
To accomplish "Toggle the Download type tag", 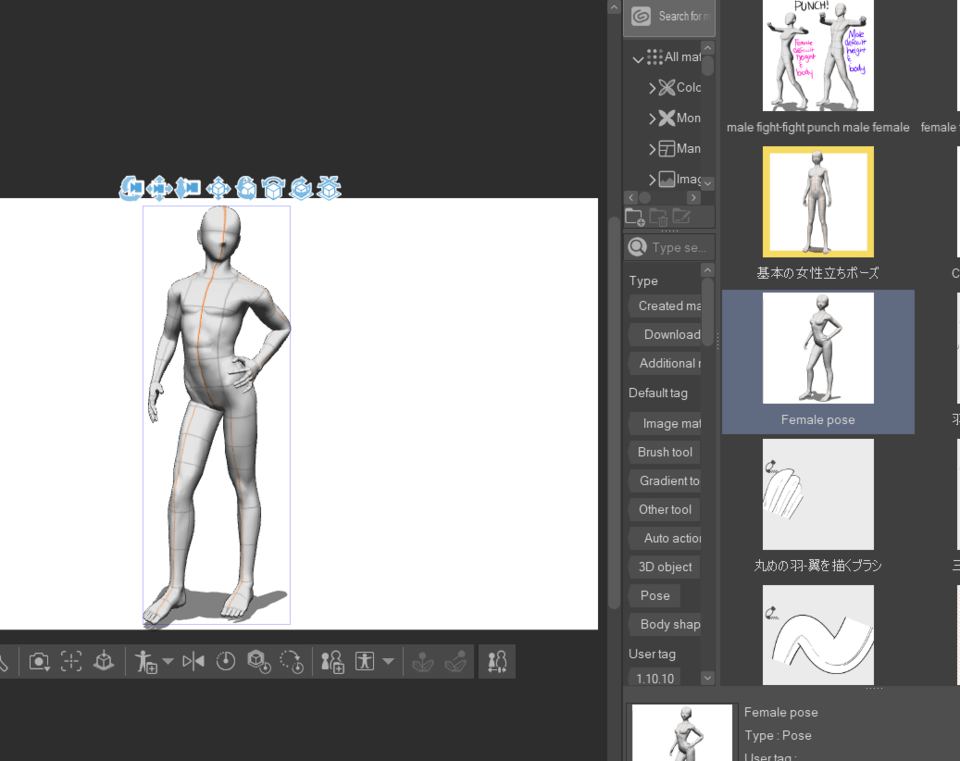I will [x=665, y=334].
